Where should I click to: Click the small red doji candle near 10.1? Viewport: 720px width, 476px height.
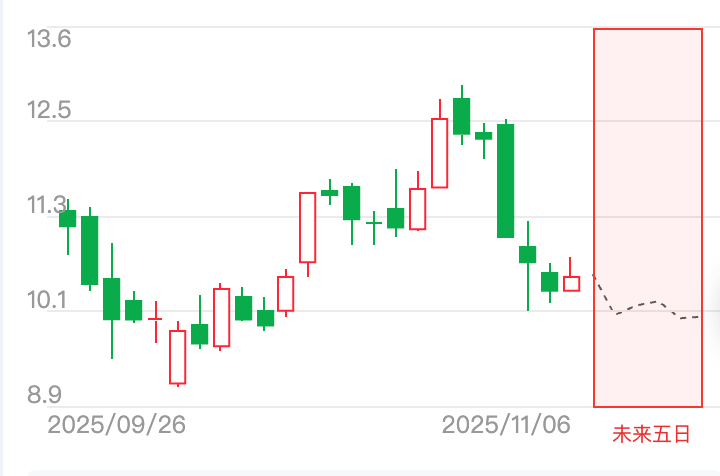point(155,319)
